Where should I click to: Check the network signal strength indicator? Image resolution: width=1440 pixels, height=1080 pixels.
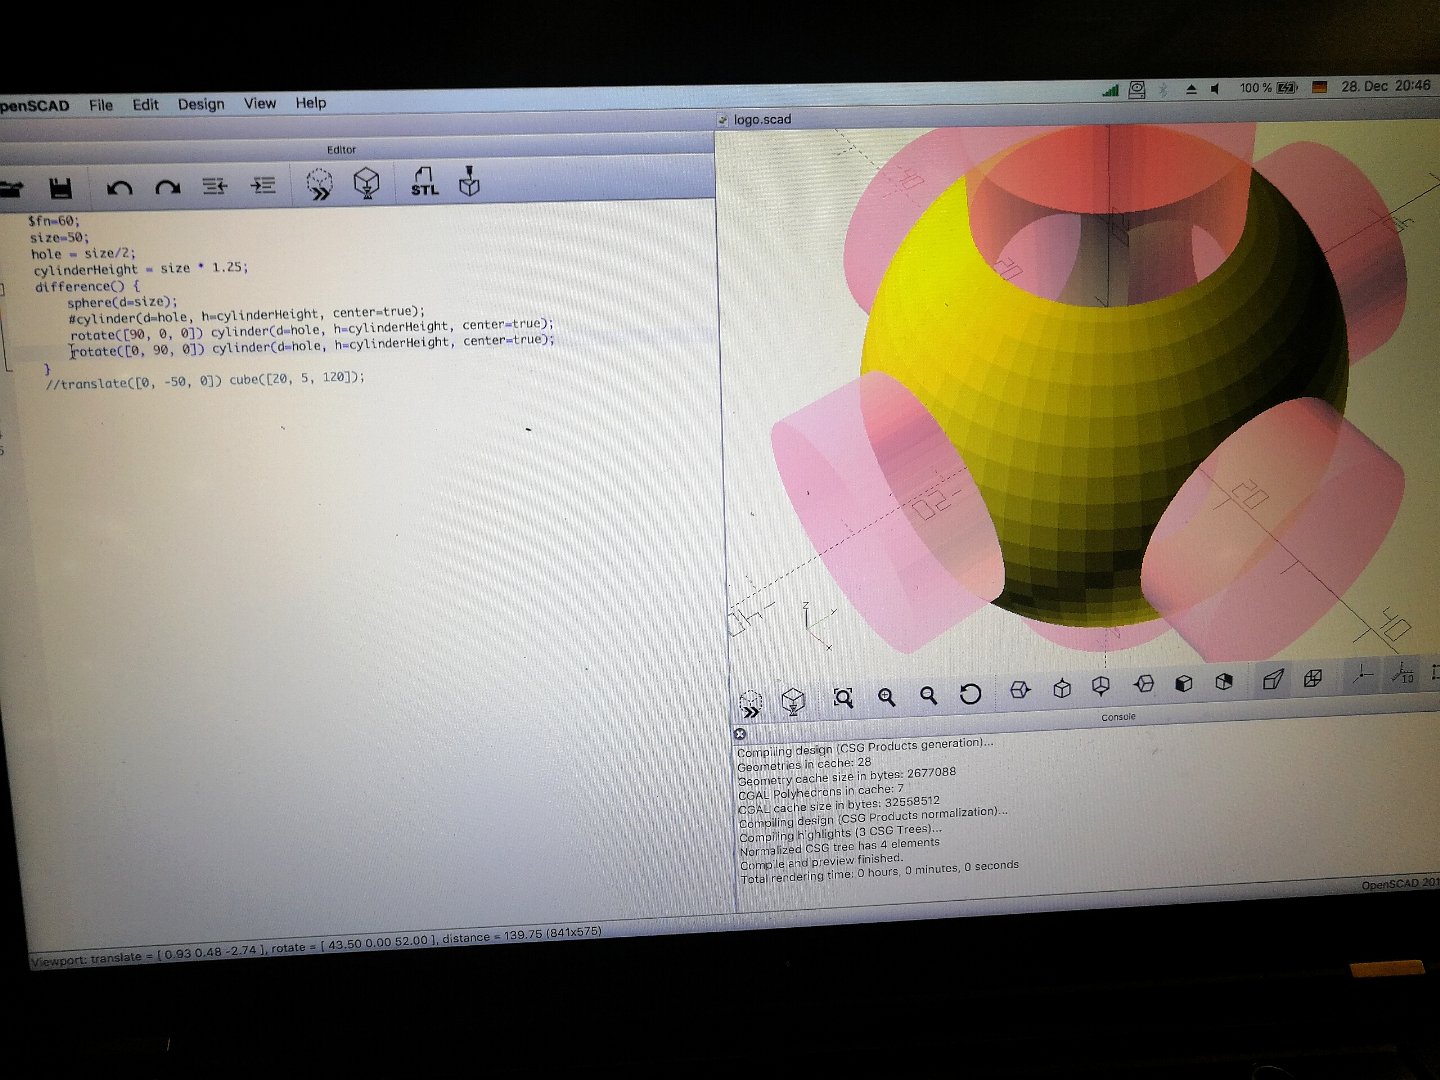pyautogui.click(x=1110, y=90)
